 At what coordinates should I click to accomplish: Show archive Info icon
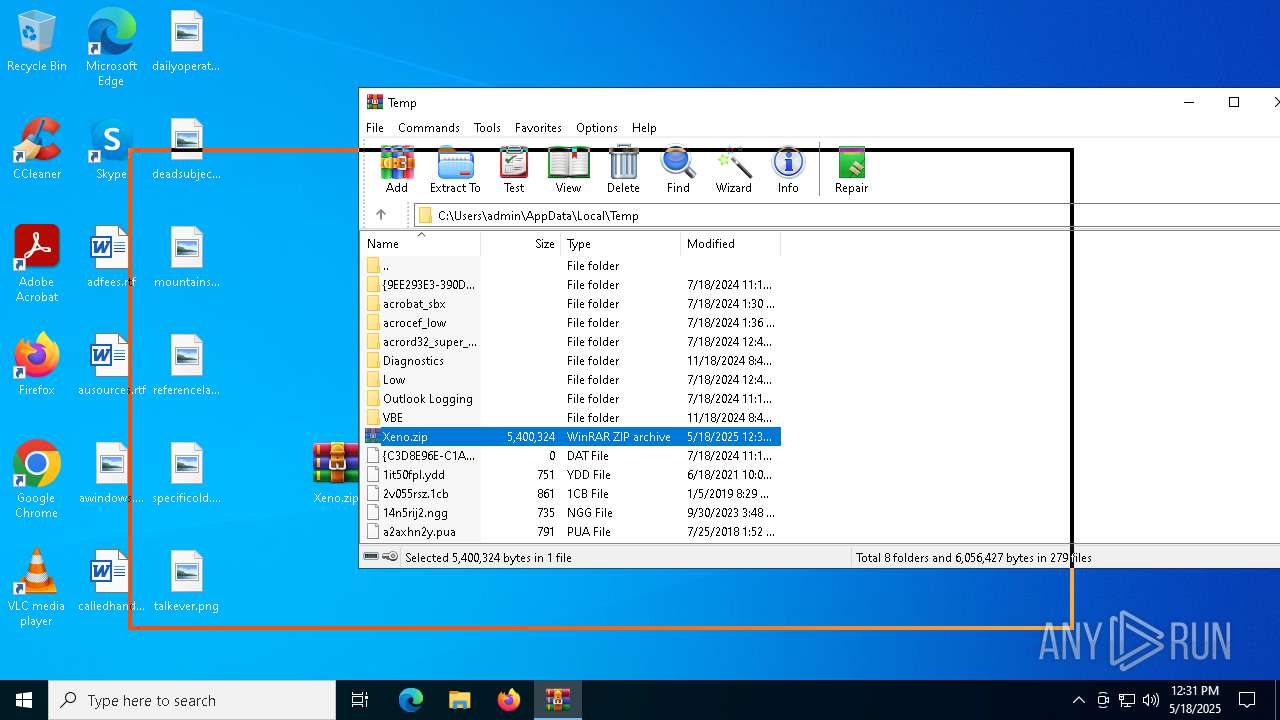[x=788, y=169]
